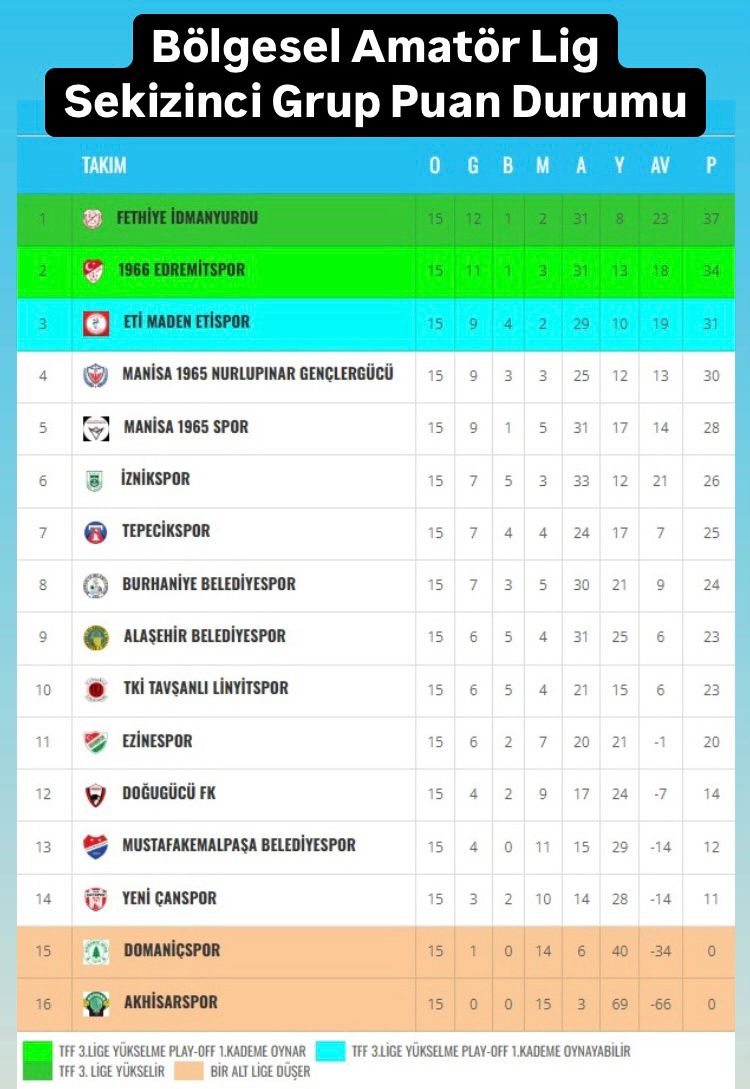
Task: Click the 1966 Edremitspor crest icon
Action: [93, 270]
